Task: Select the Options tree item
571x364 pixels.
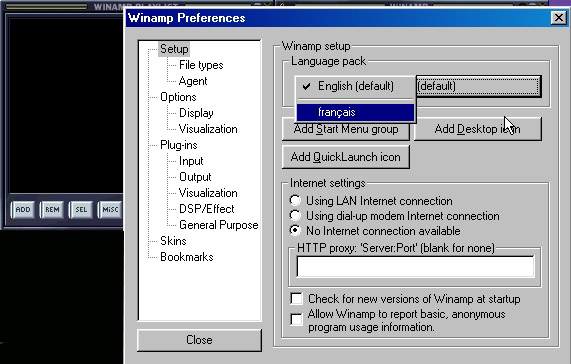Action: pyautogui.click(x=178, y=97)
